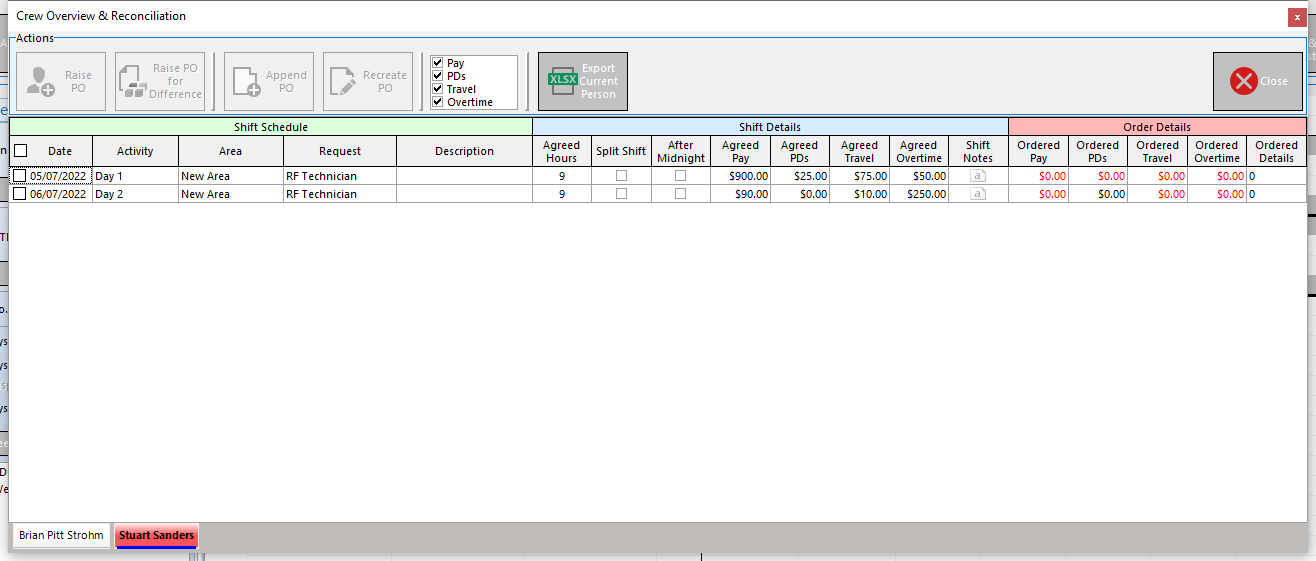
Task: Toggle the PDs checkbox
Action: [438, 76]
